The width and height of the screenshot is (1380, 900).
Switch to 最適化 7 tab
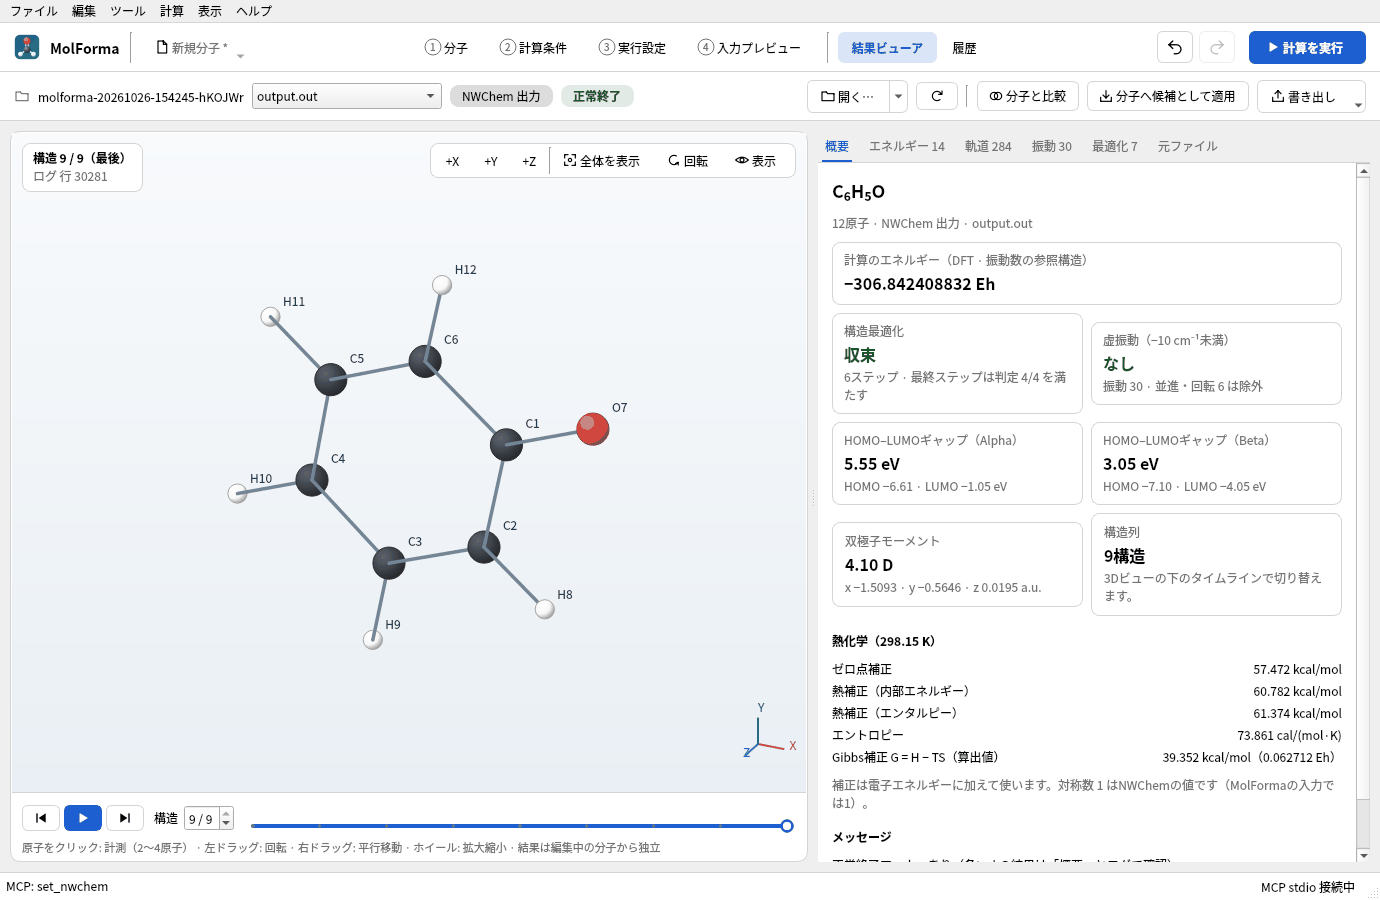coord(1114,146)
